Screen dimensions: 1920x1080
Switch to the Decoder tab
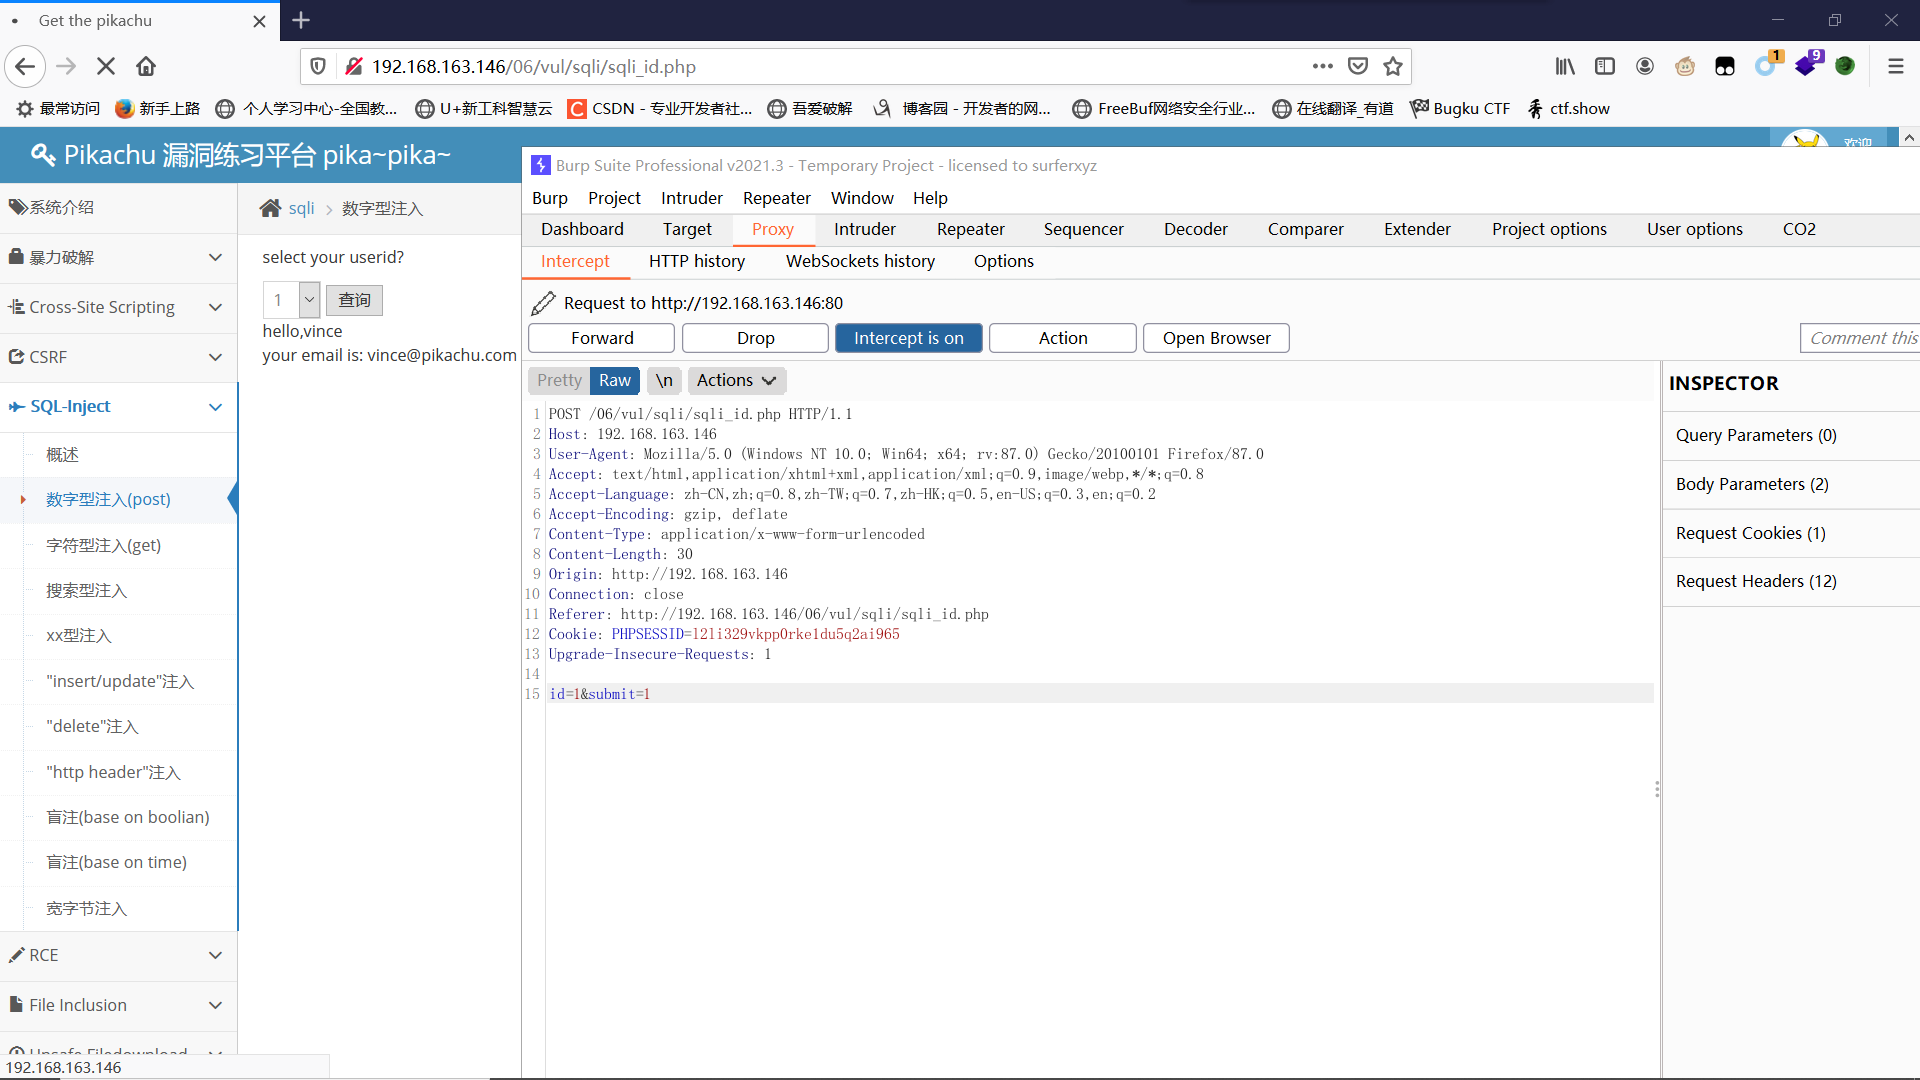(x=1195, y=229)
